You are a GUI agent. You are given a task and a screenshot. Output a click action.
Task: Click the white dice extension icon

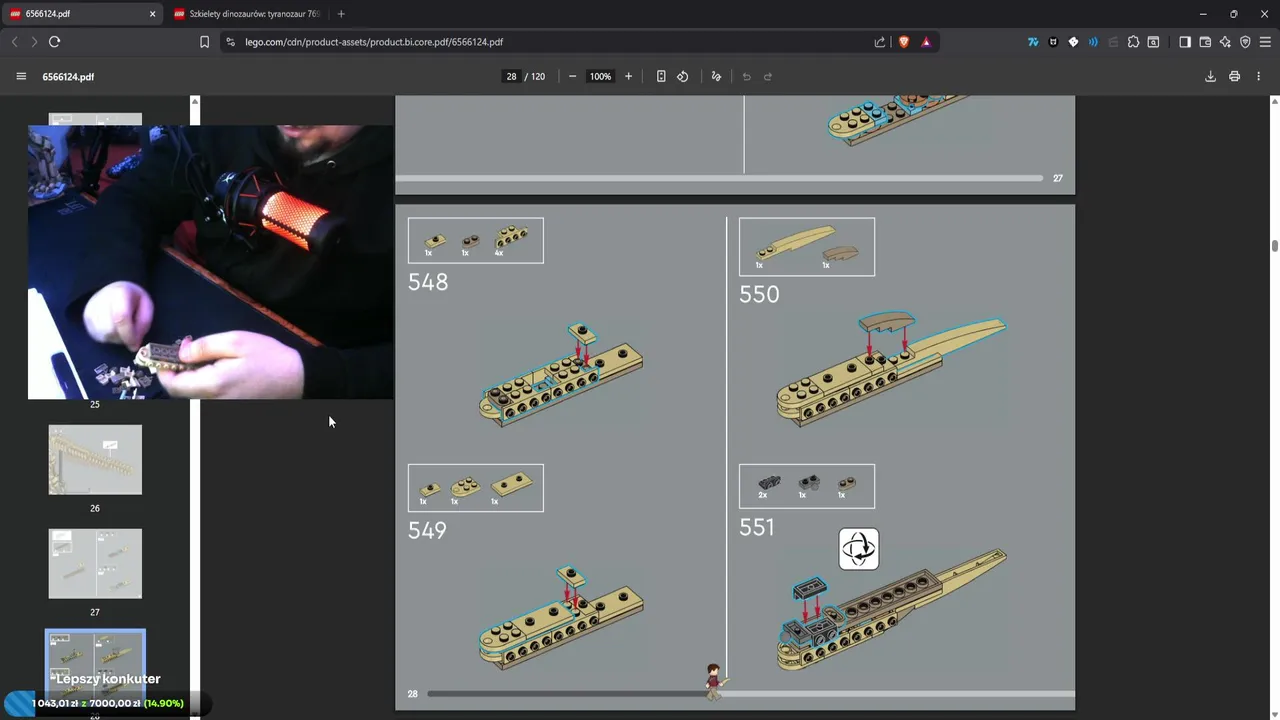[x=1073, y=42]
